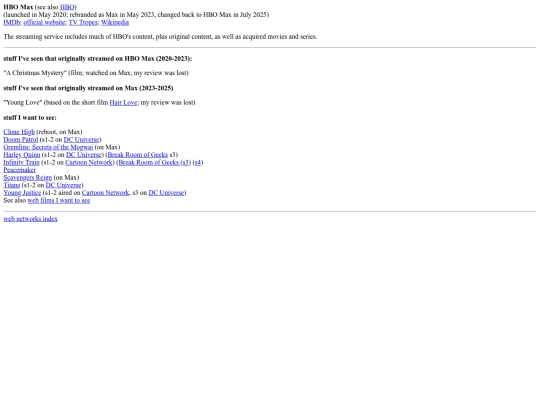
Task: Open Break Room of Geeks (s3) link
Action: click(154, 162)
